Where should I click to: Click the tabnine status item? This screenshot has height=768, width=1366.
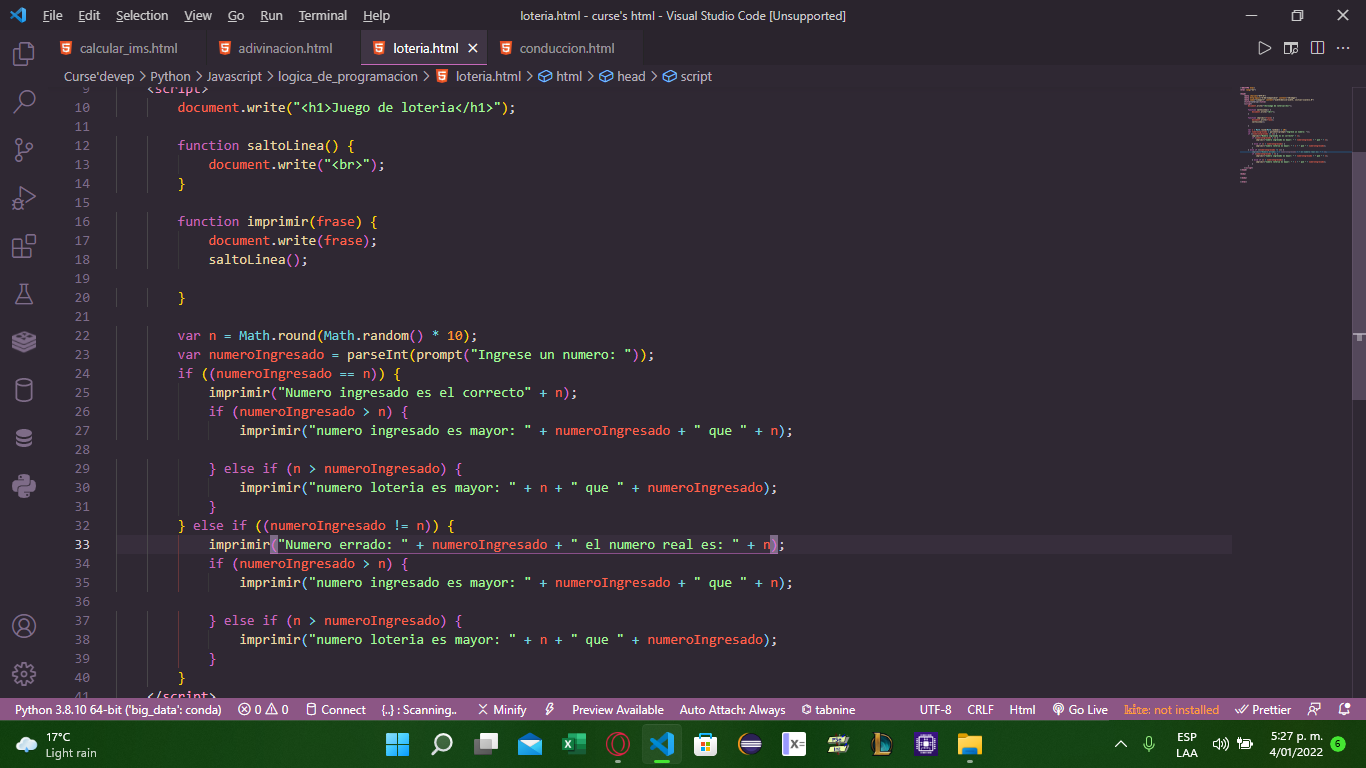[828, 709]
